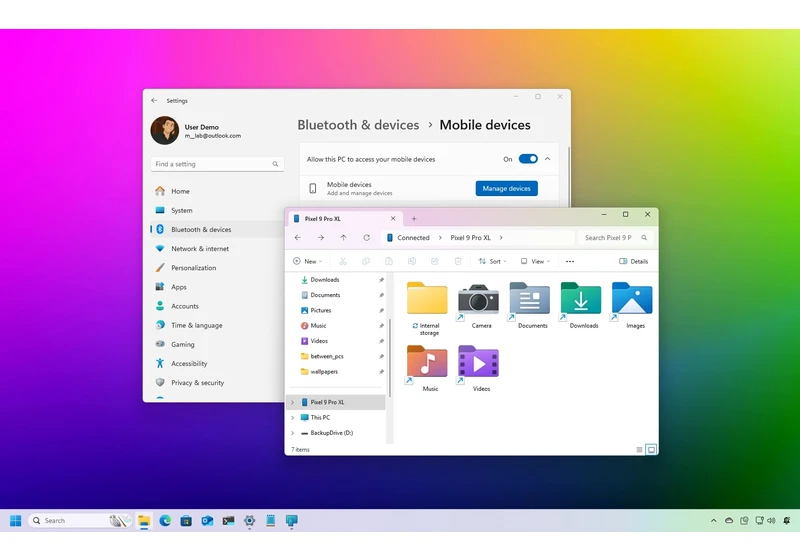
Task: Unpin Downloads from Quick access
Action: (381, 279)
